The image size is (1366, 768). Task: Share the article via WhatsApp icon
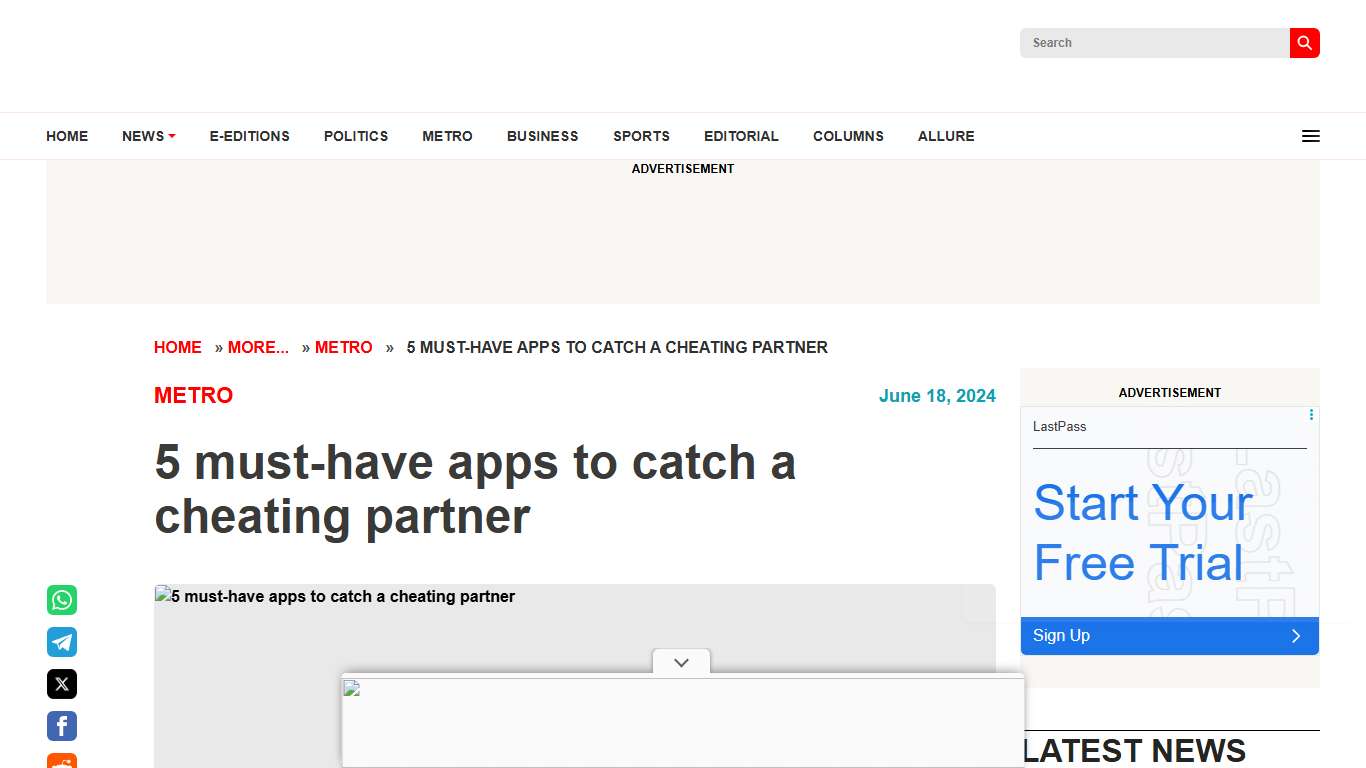pos(62,600)
